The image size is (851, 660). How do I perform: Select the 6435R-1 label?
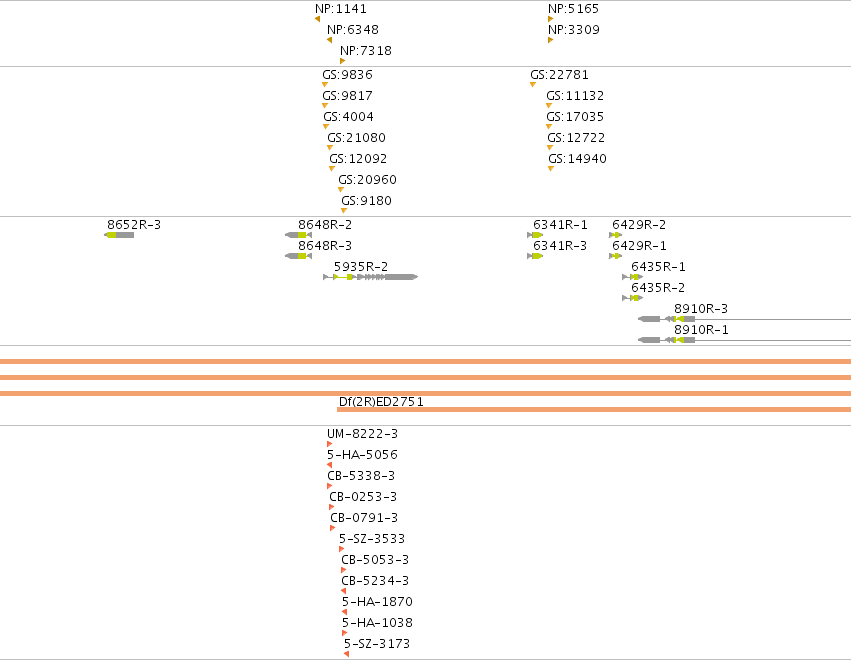click(658, 266)
